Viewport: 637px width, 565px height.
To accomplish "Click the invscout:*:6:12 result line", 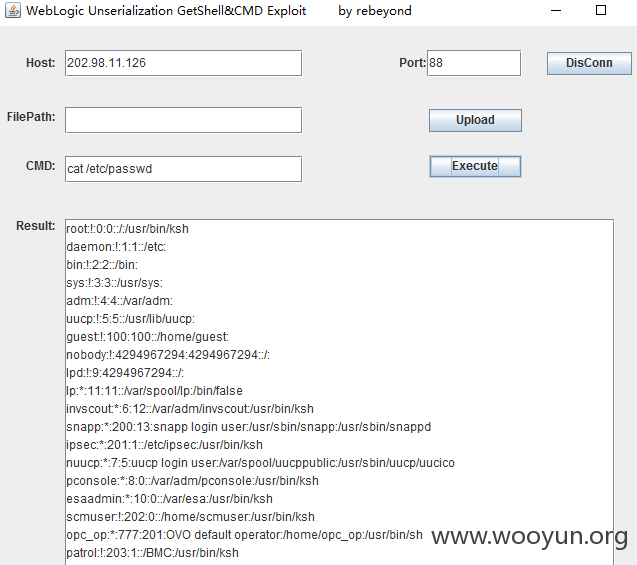I will [x=190, y=409].
